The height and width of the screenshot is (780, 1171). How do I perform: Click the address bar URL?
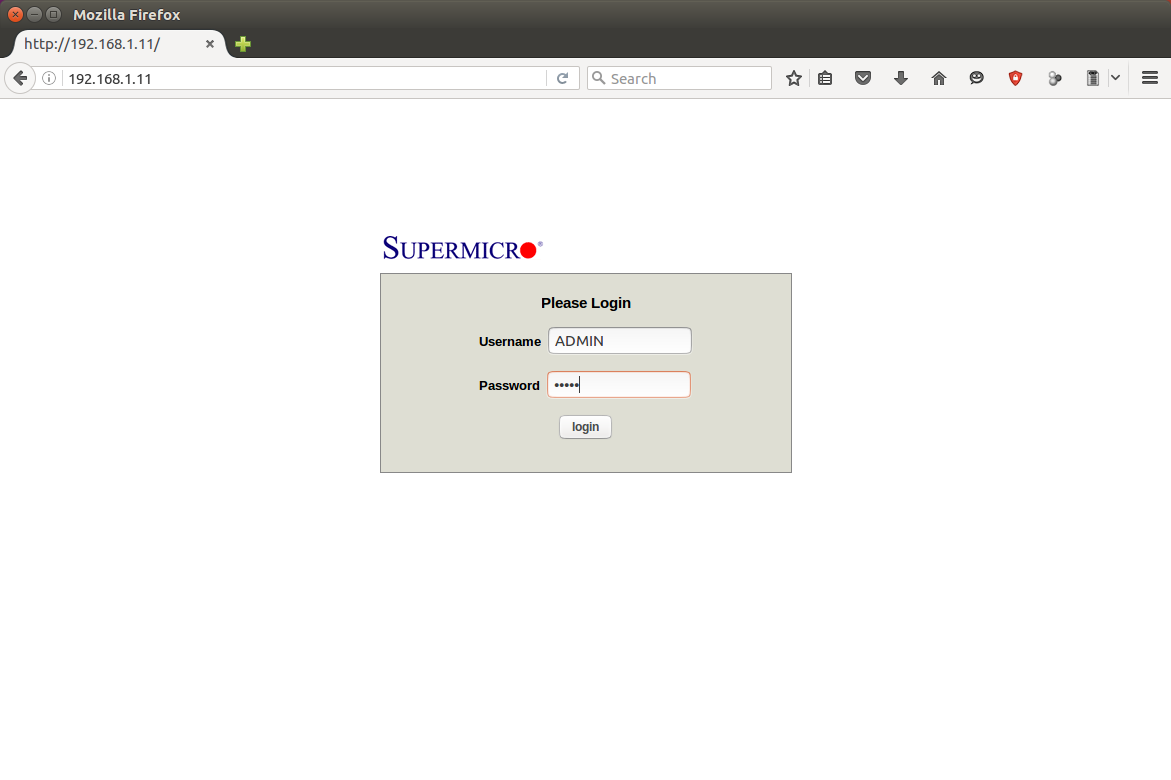tap(300, 78)
